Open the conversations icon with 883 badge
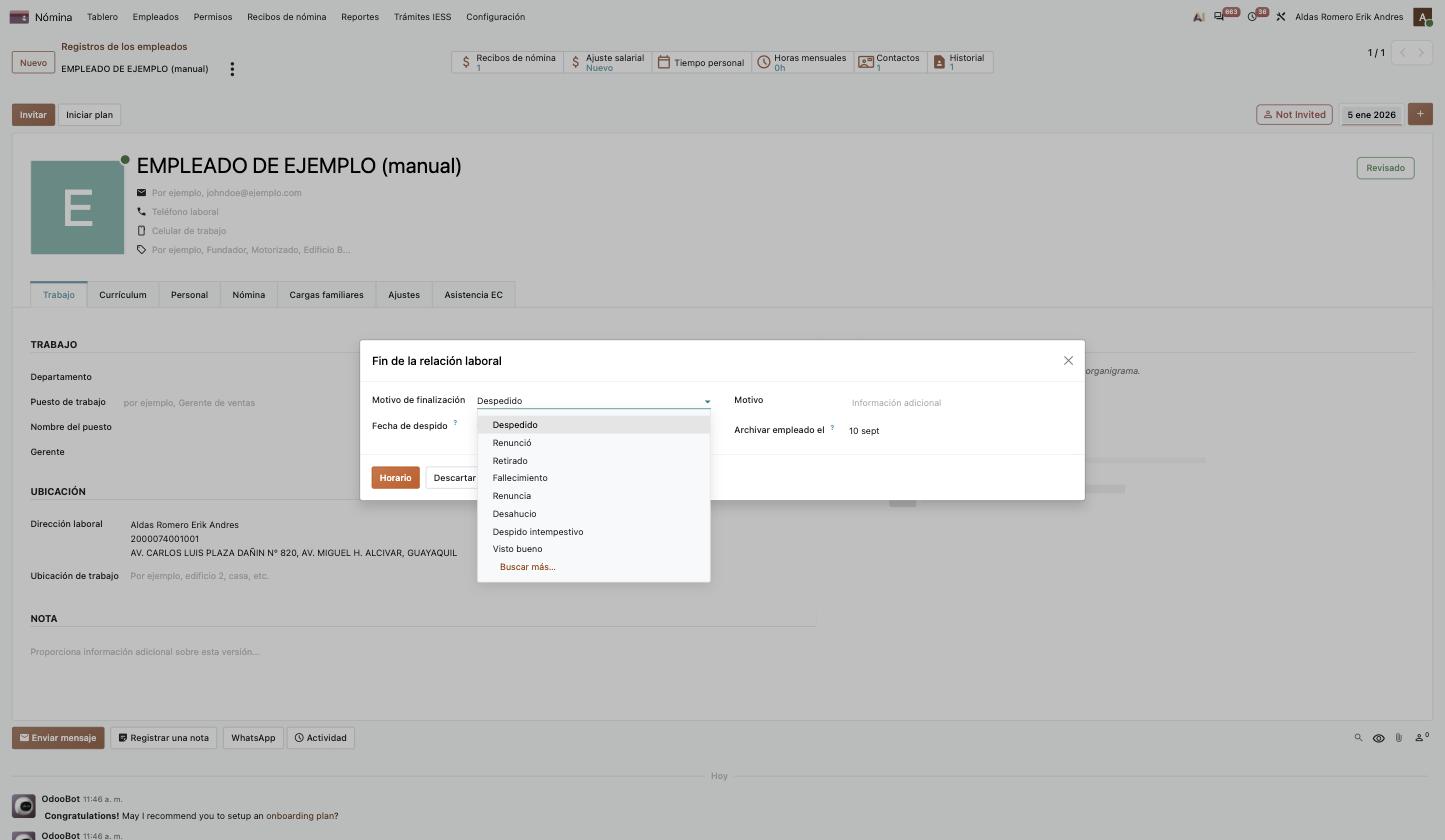The width and height of the screenshot is (1445, 840). 1219,17
